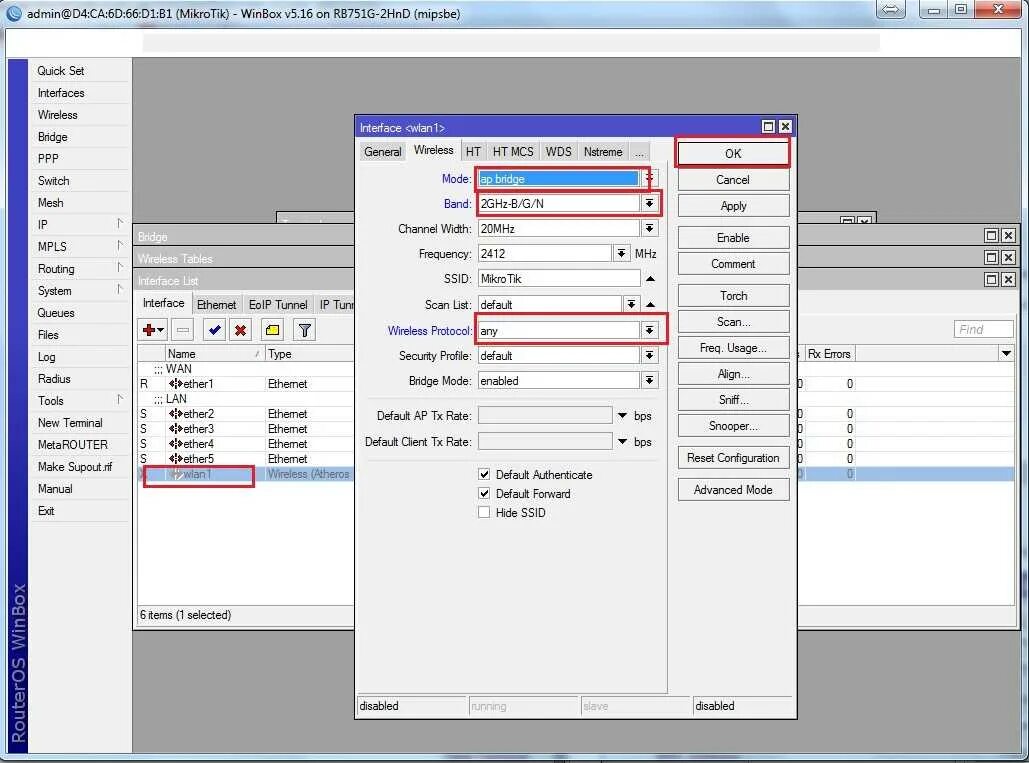Open the Wireless Protocol dropdown
The image size is (1029, 763).
tap(649, 330)
